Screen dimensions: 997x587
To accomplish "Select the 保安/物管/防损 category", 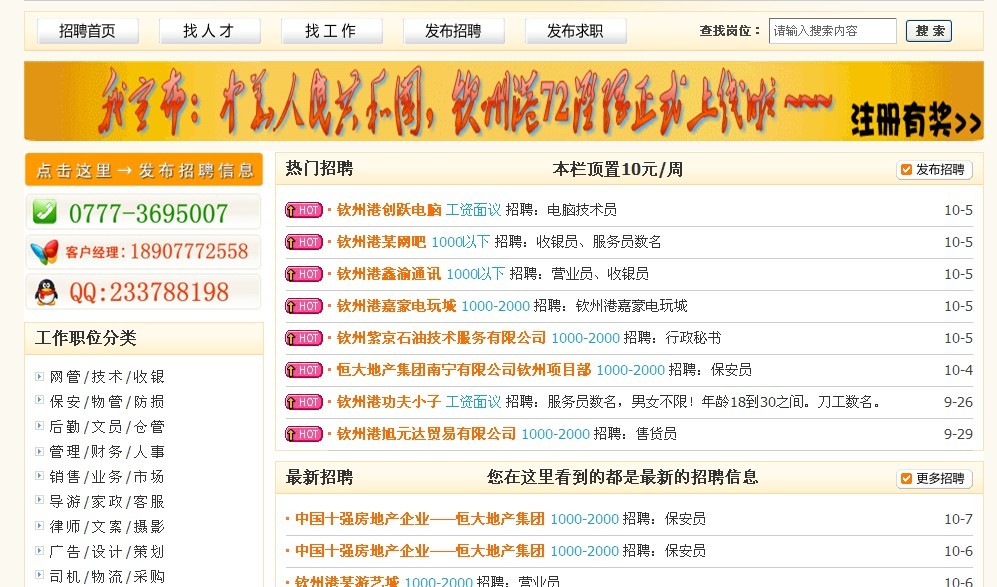I will tap(107, 401).
